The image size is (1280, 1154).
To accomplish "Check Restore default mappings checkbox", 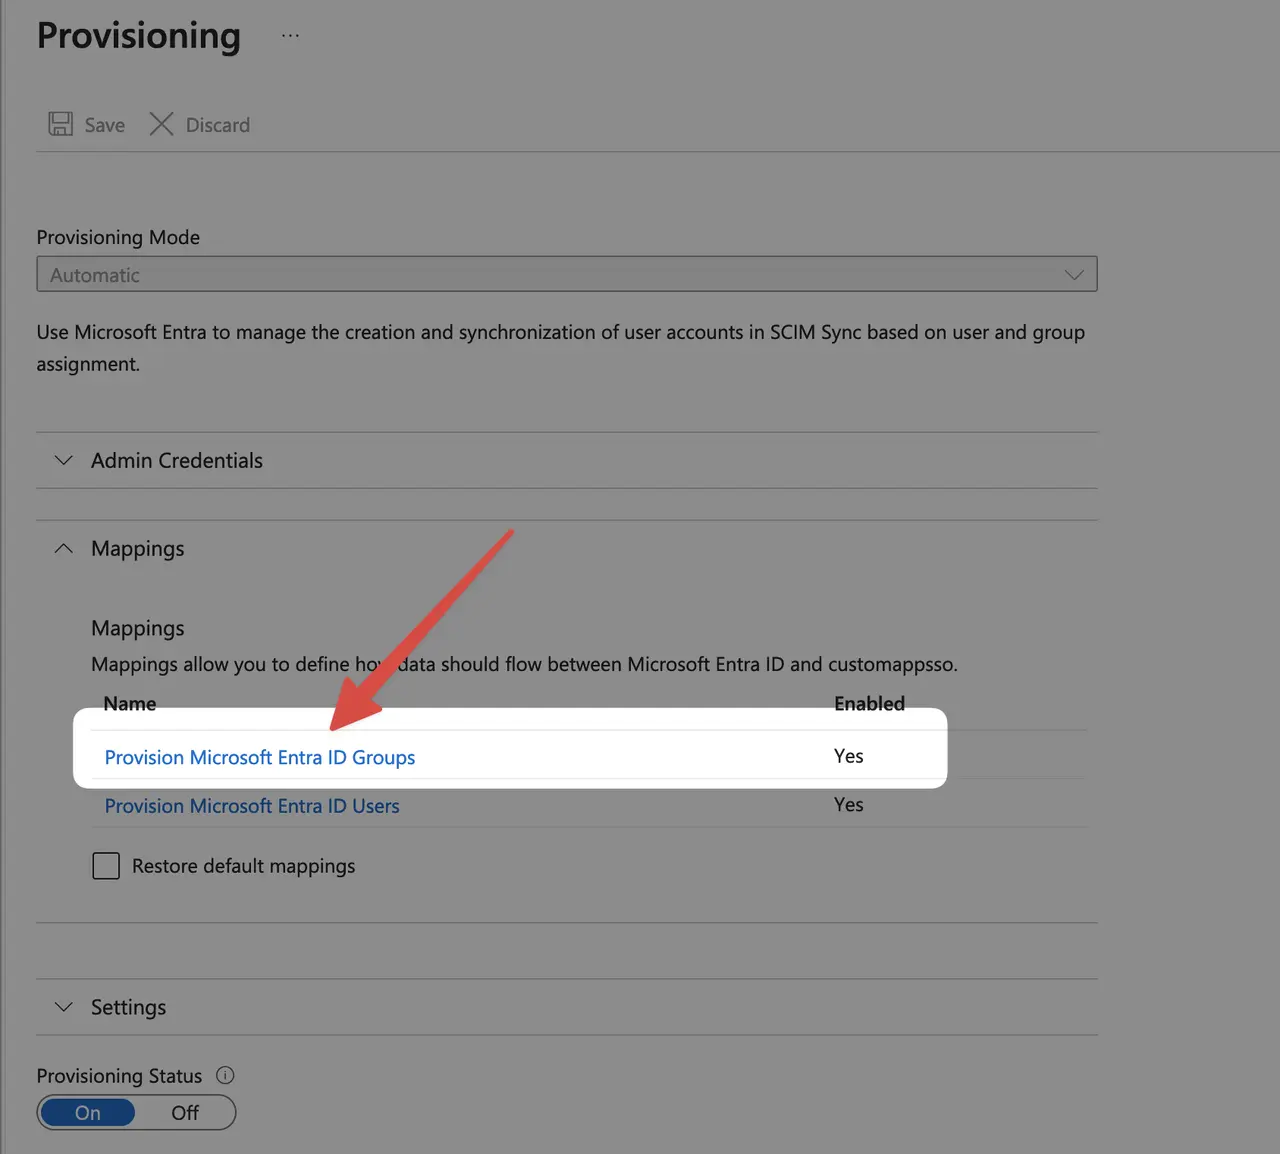I will (106, 866).
